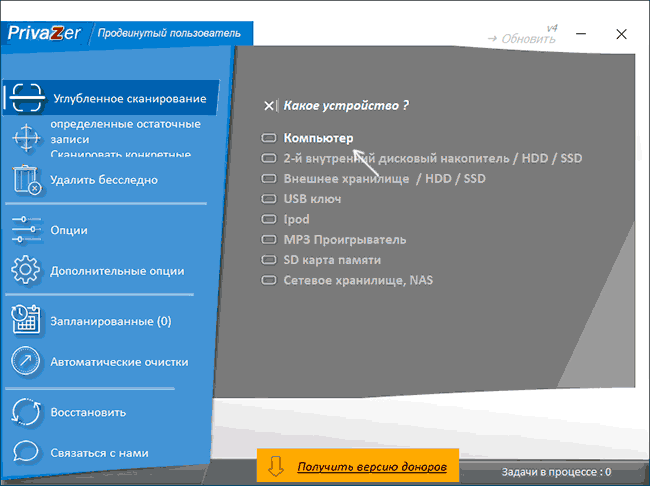Viewport: 650px width, 486px height.
Task: Click the crosshair scan-specific-traces icon
Action: tap(26, 138)
